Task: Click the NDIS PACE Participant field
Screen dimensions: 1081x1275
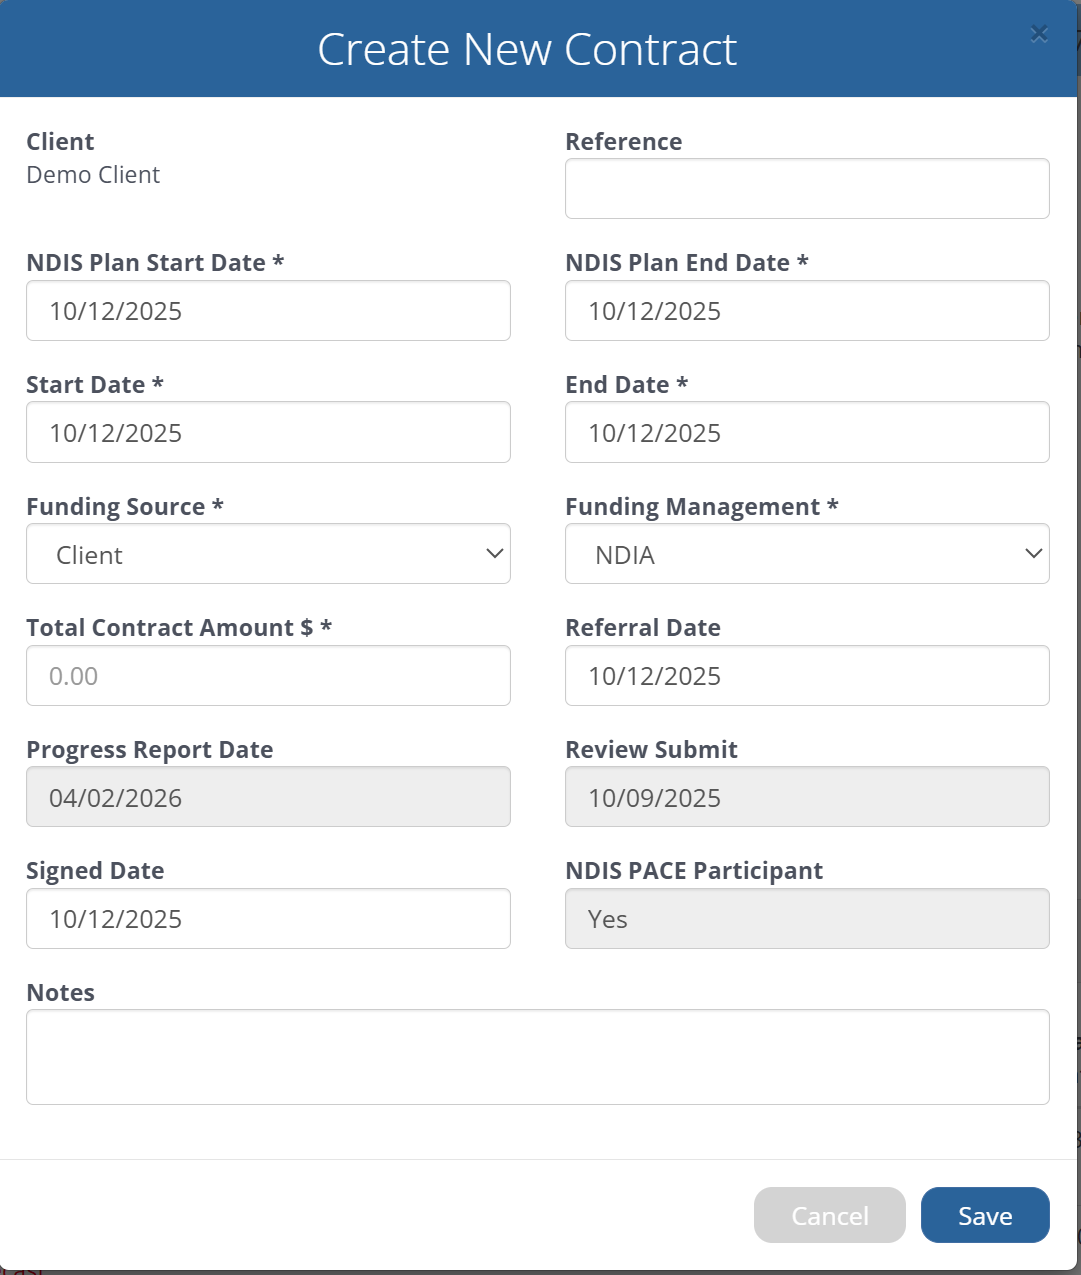Action: (x=806, y=919)
